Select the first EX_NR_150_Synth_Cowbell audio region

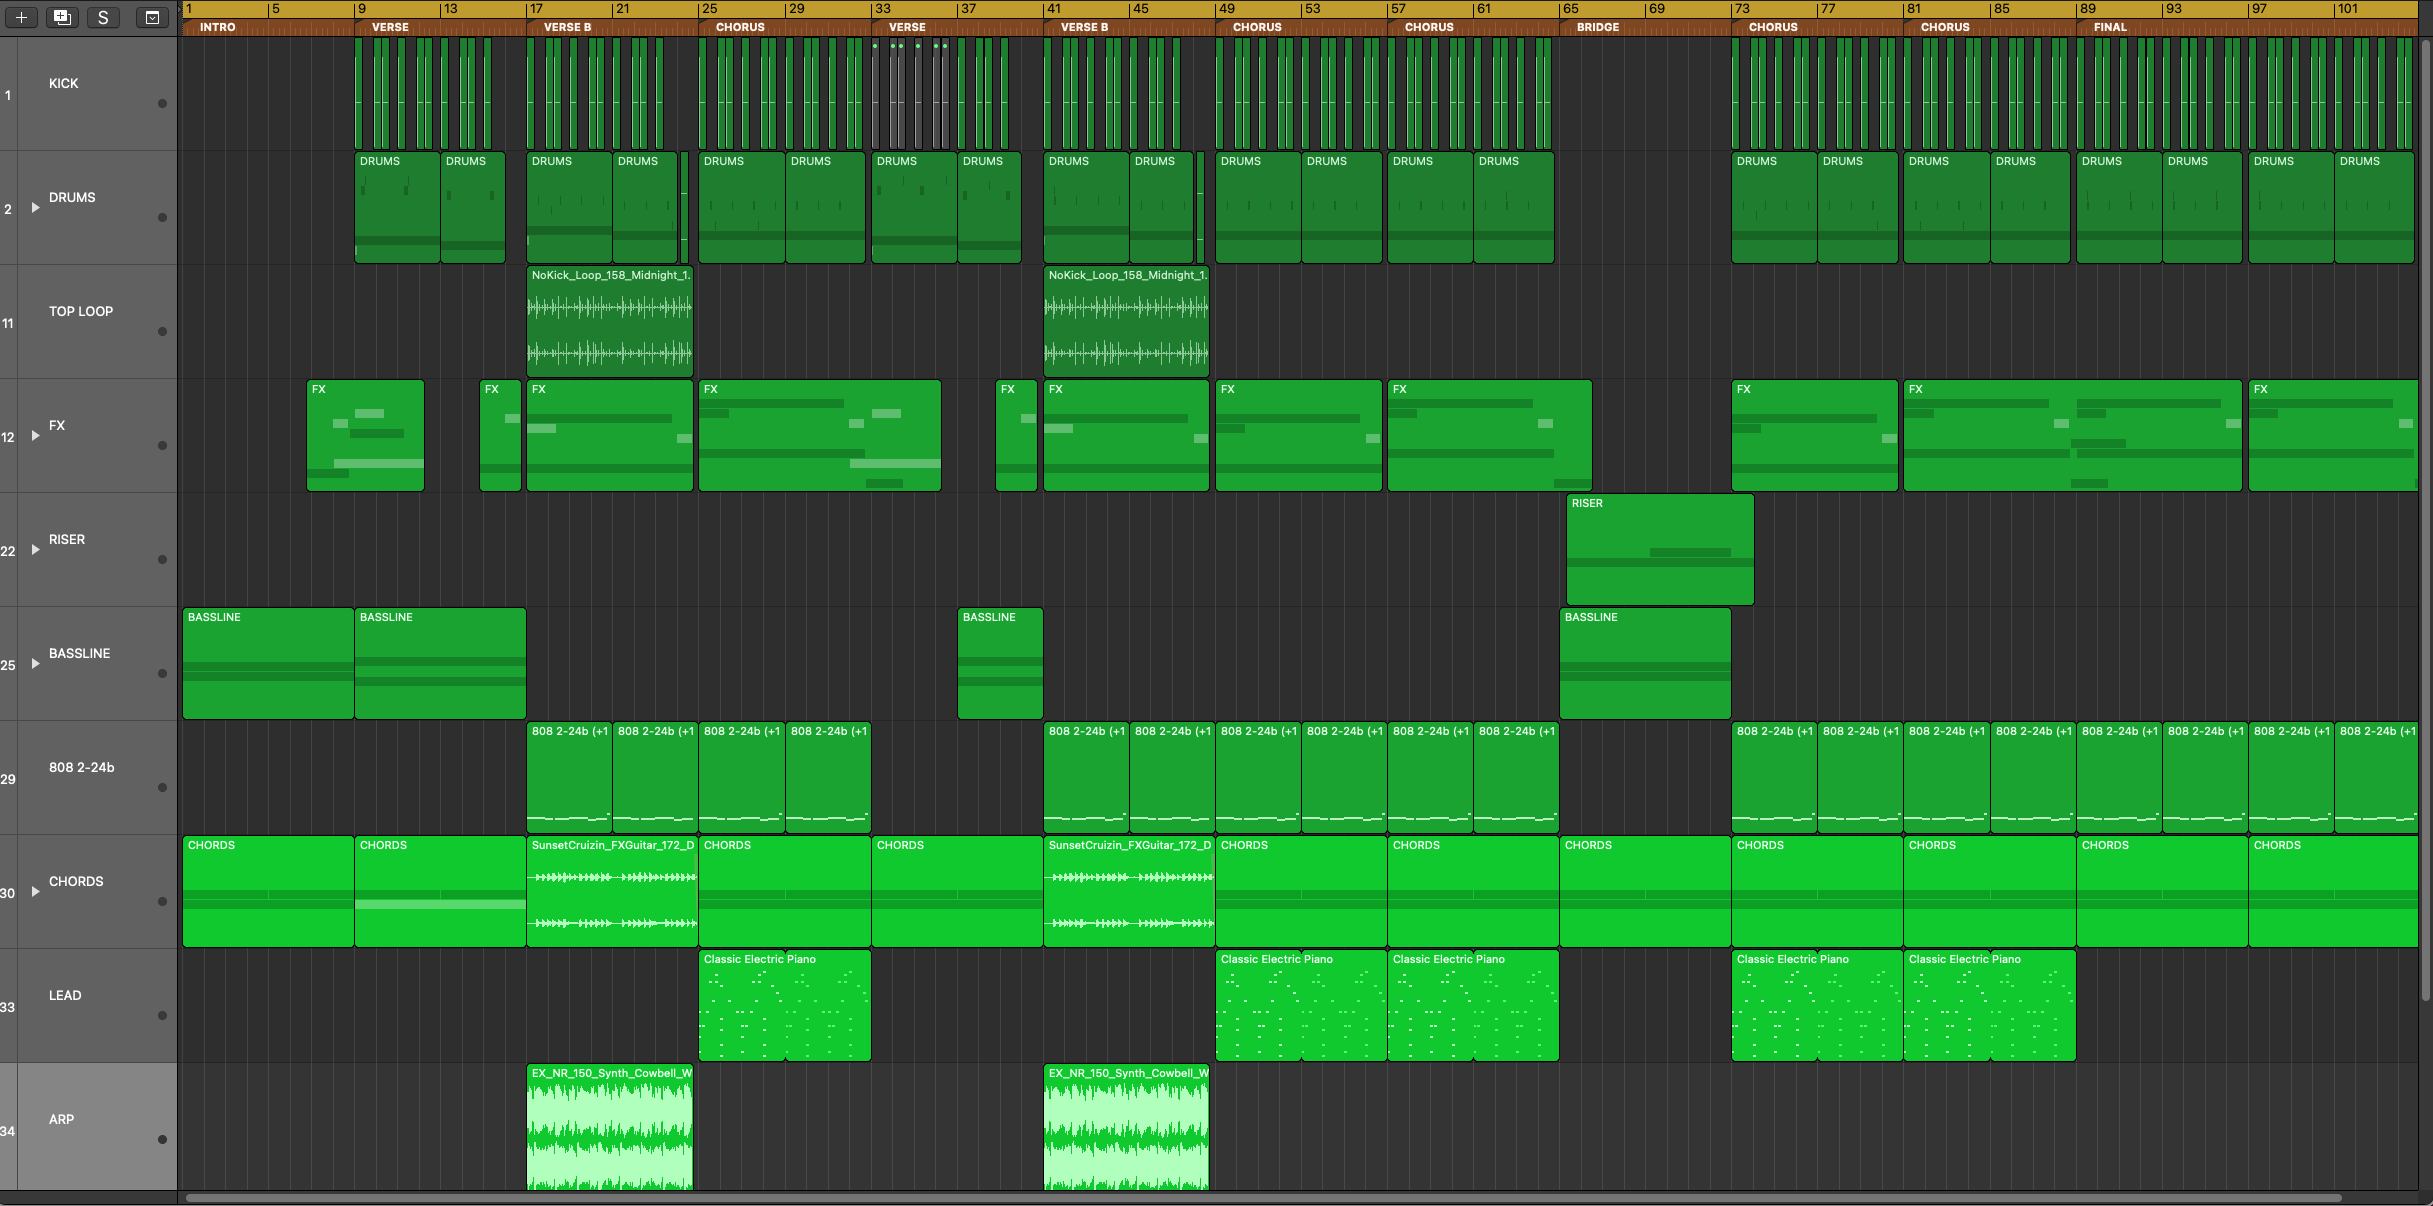click(610, 1127)
